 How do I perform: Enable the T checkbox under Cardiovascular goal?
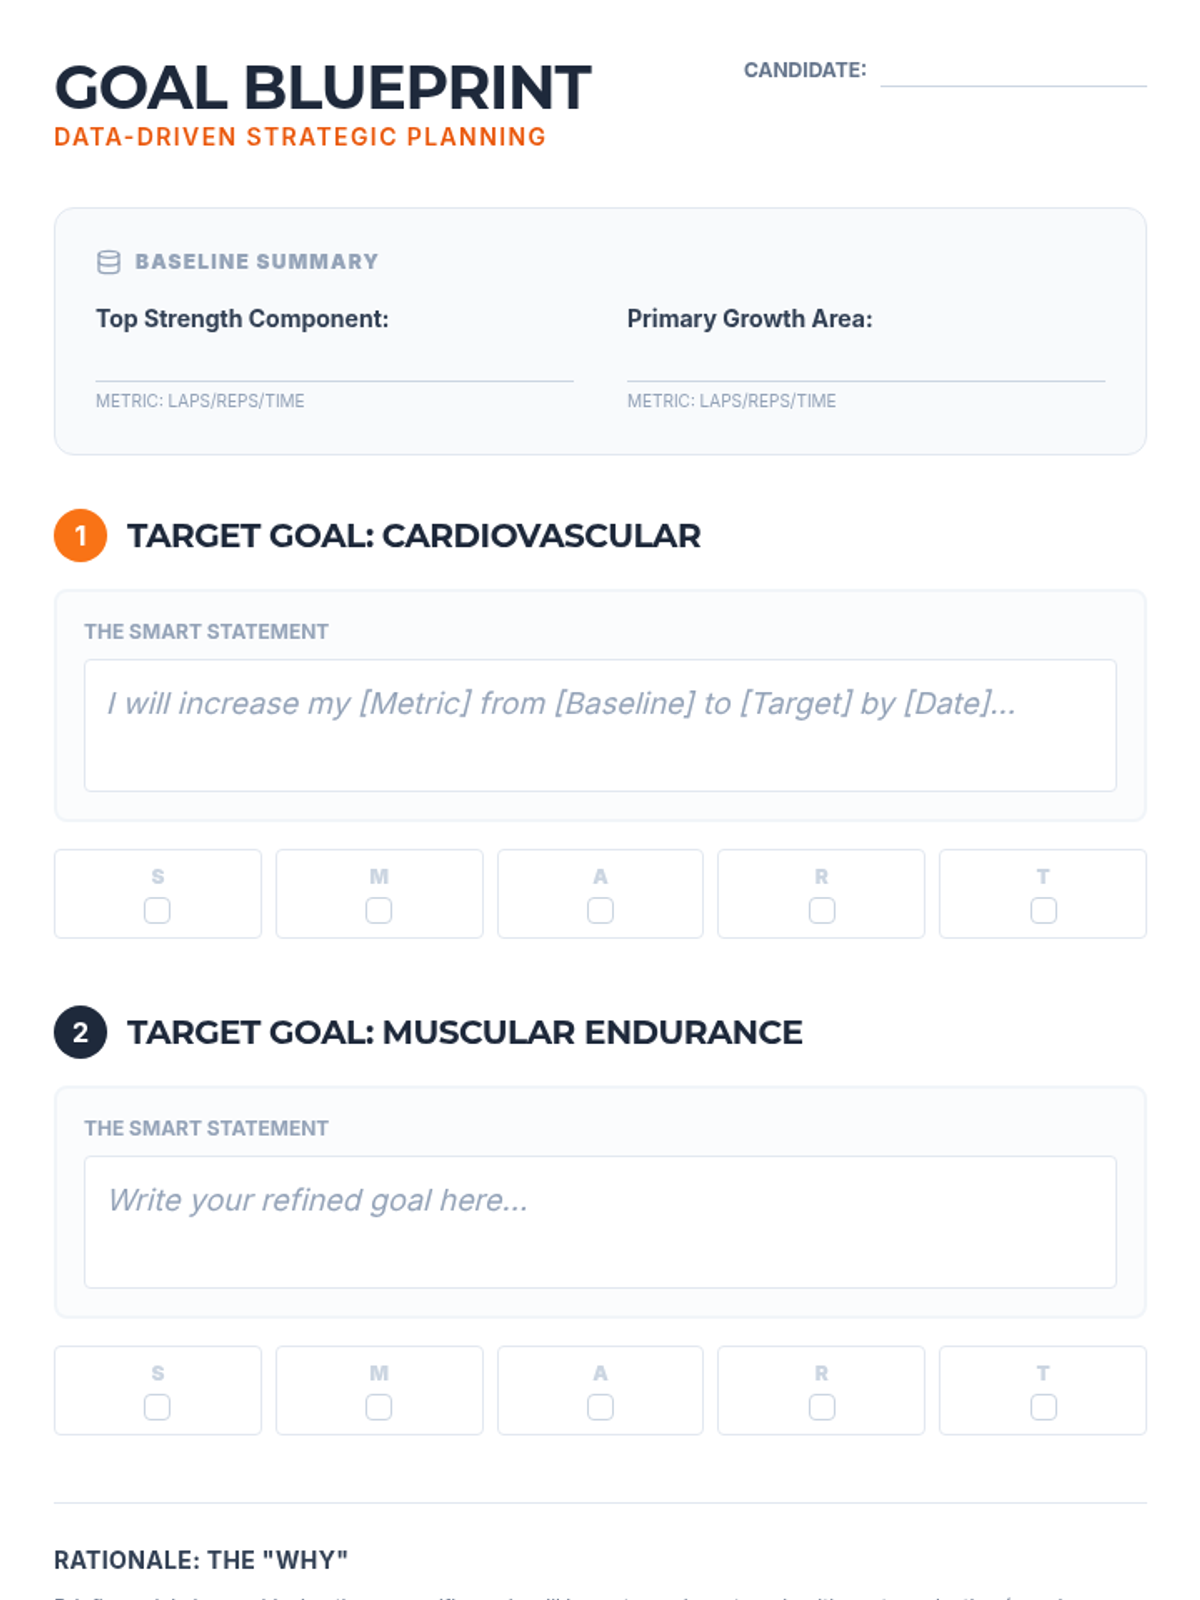click(1043, 911)
